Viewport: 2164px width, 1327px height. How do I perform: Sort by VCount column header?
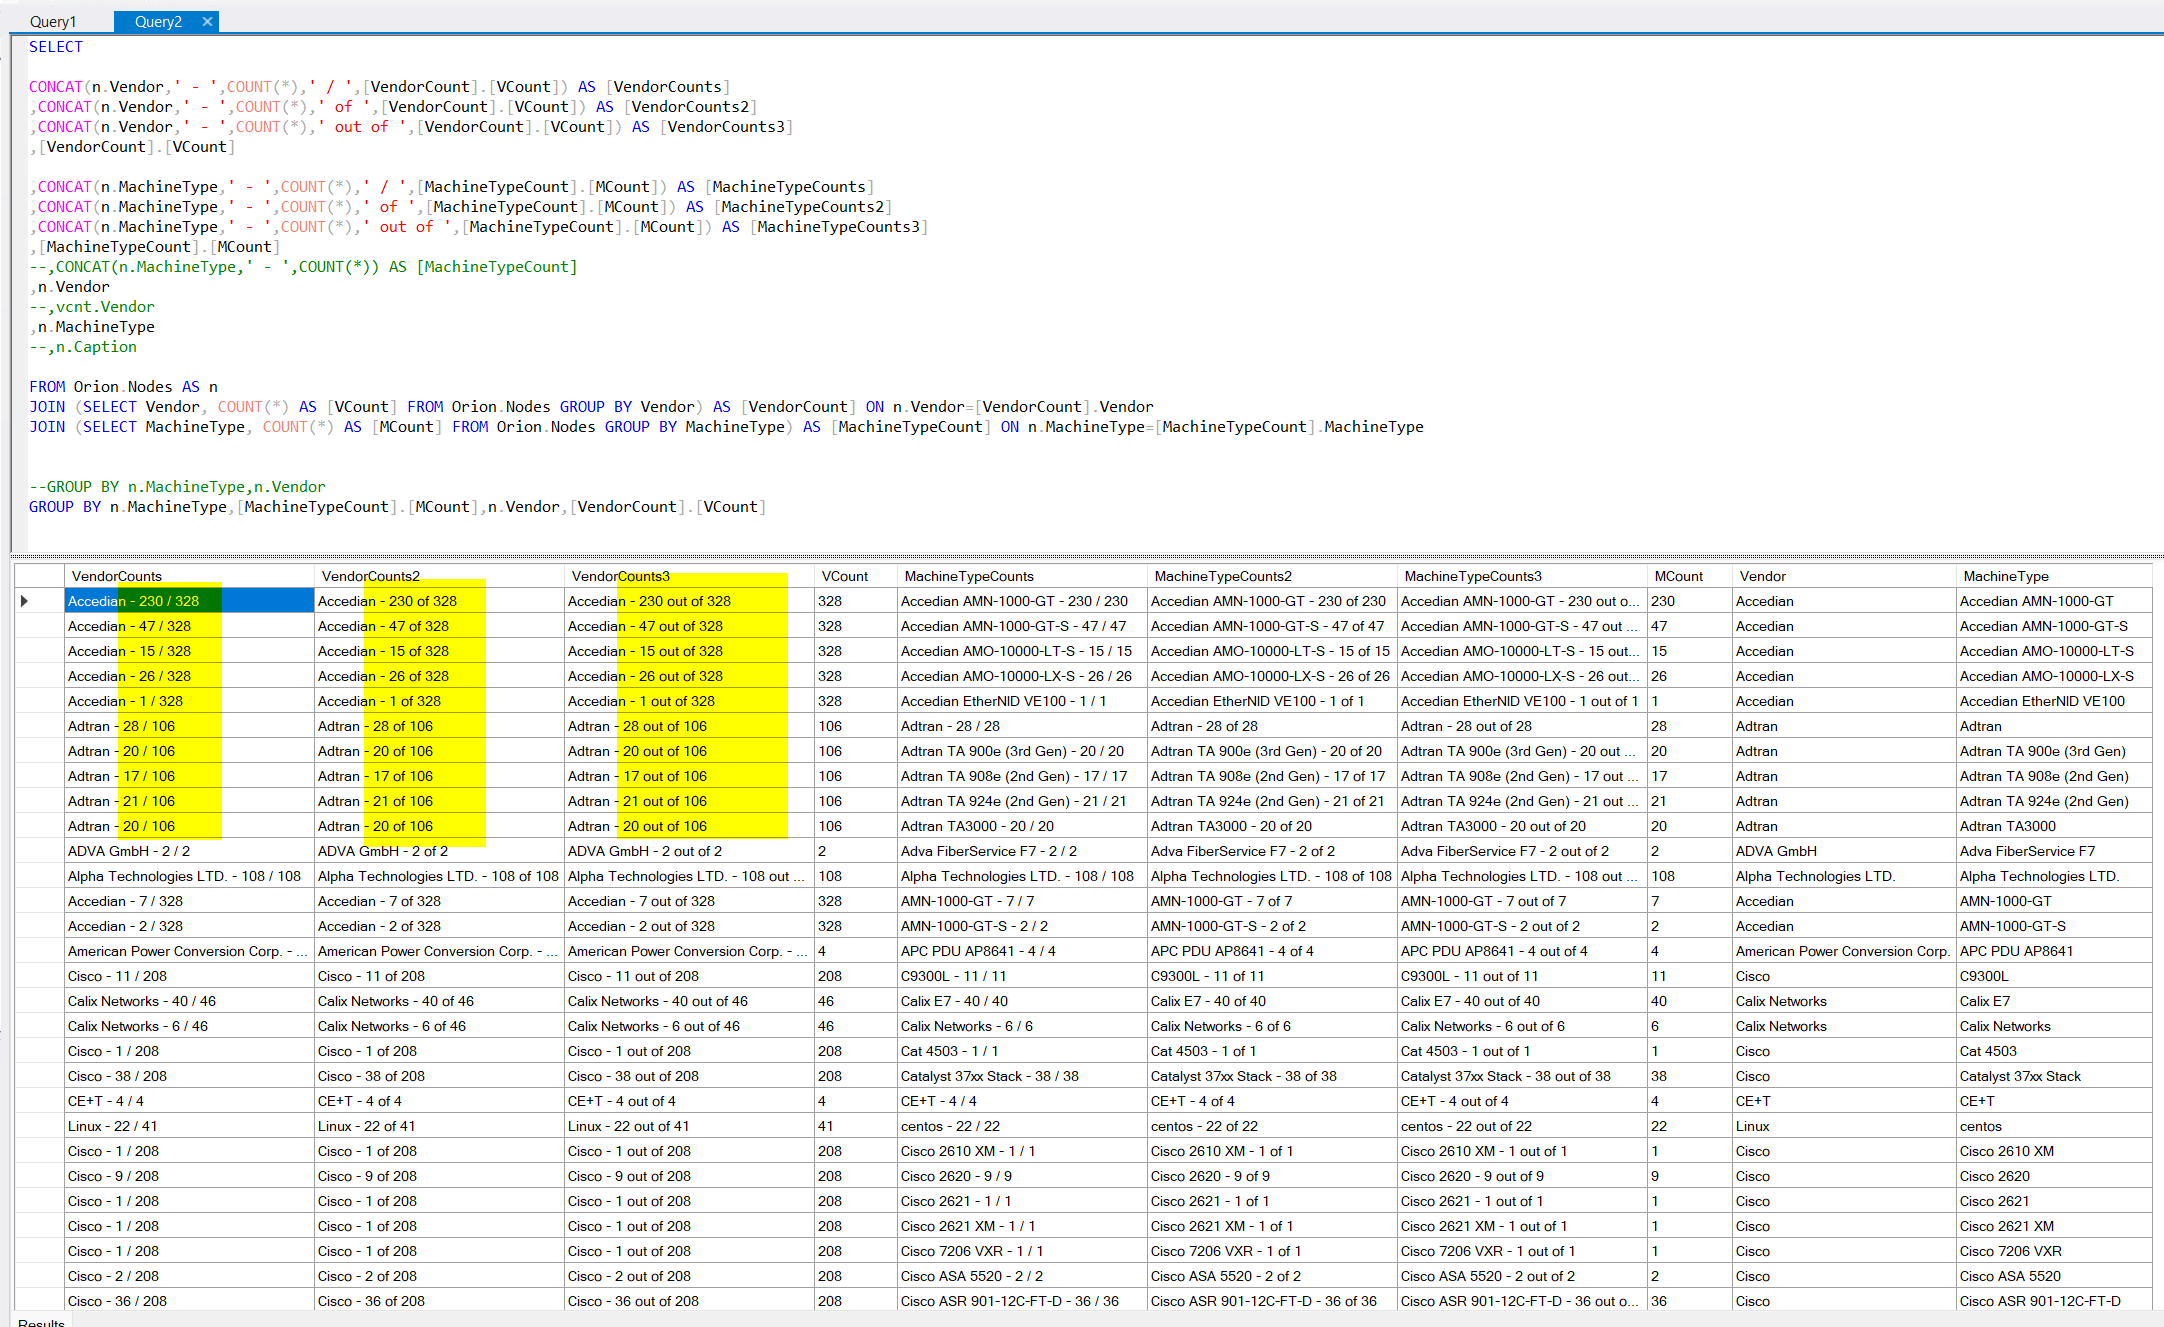click(845, 576)
